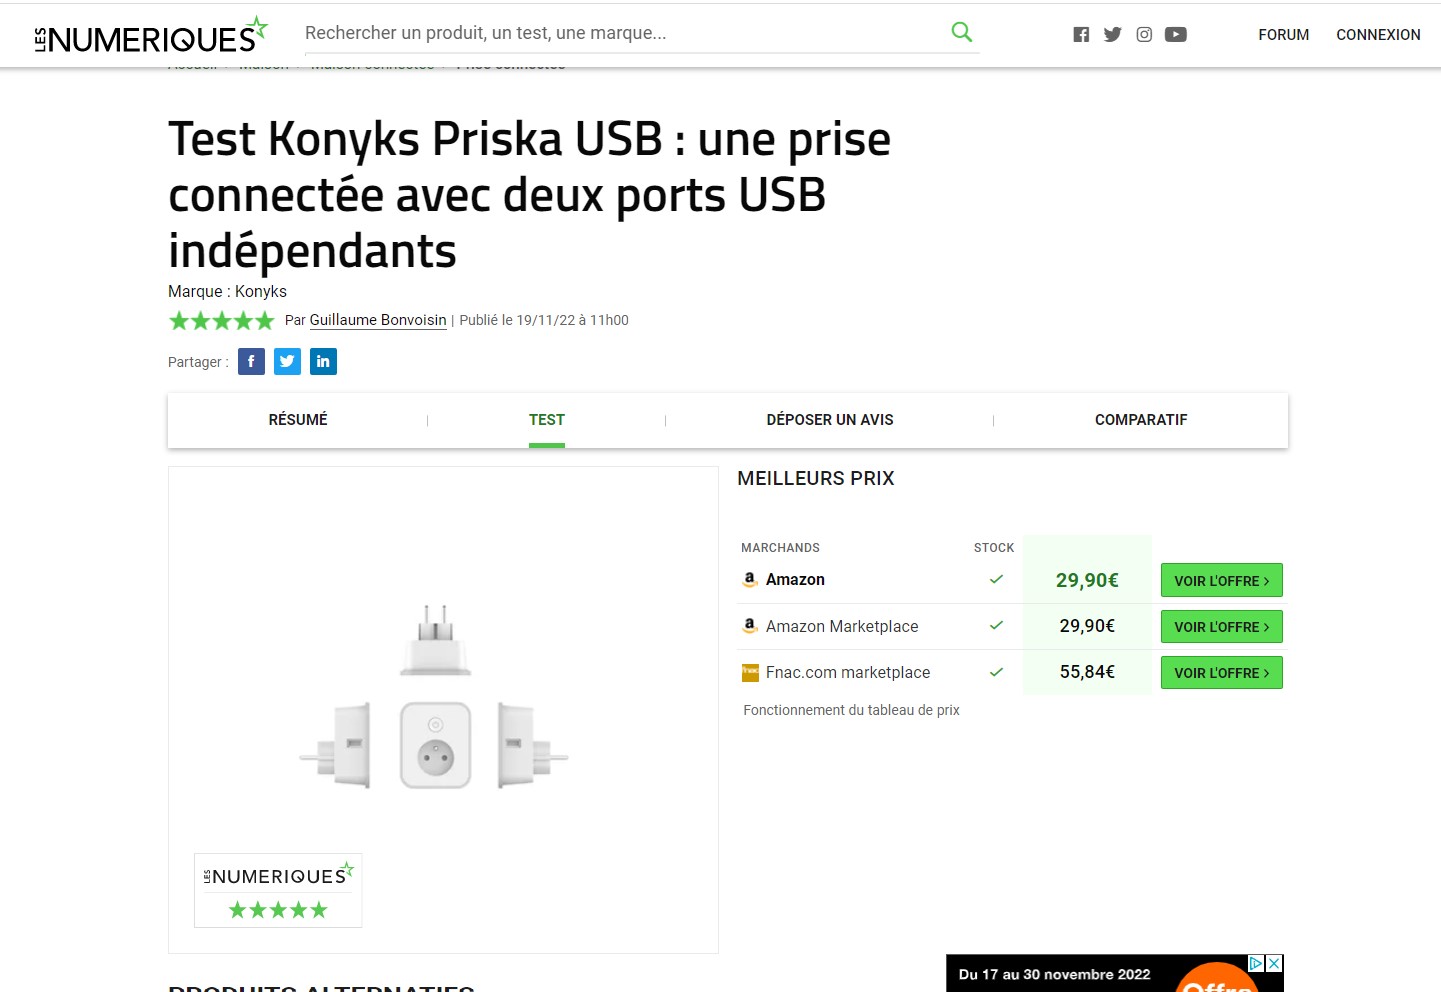
Task: Click the Connexion link
Action: point(1378,35)
